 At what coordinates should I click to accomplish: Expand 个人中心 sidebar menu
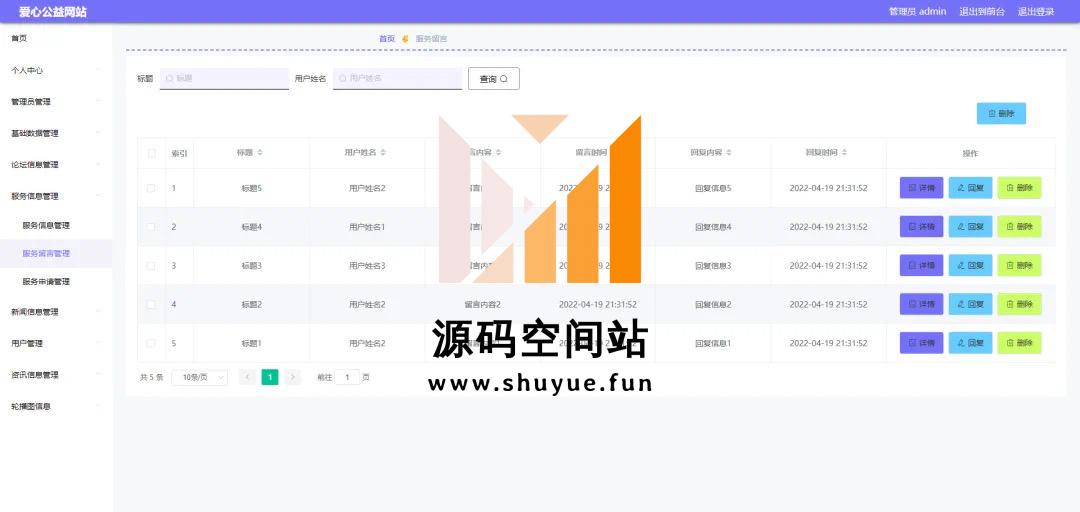[x=56, y=70]
